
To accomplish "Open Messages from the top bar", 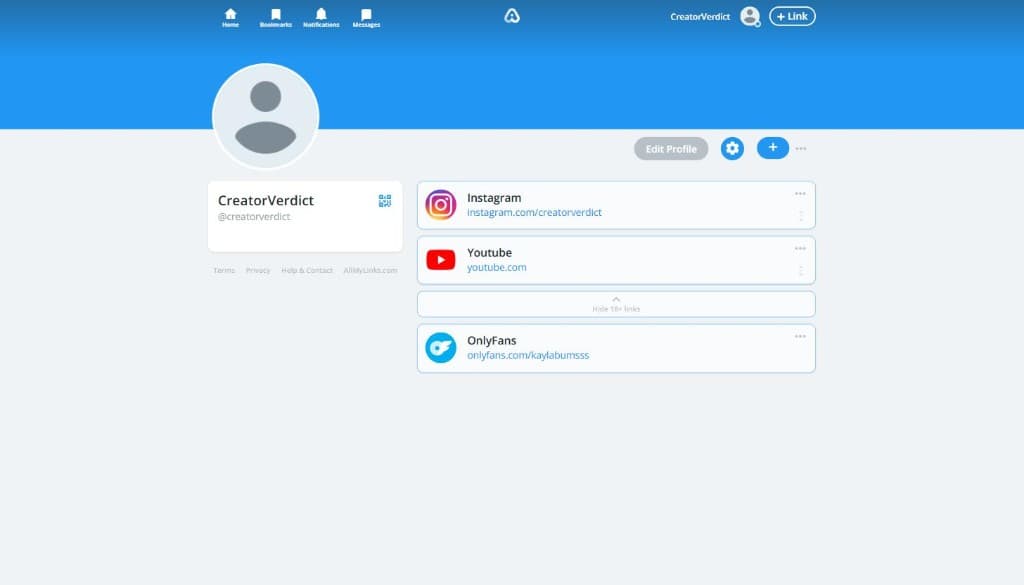I will tap(366, 18).
